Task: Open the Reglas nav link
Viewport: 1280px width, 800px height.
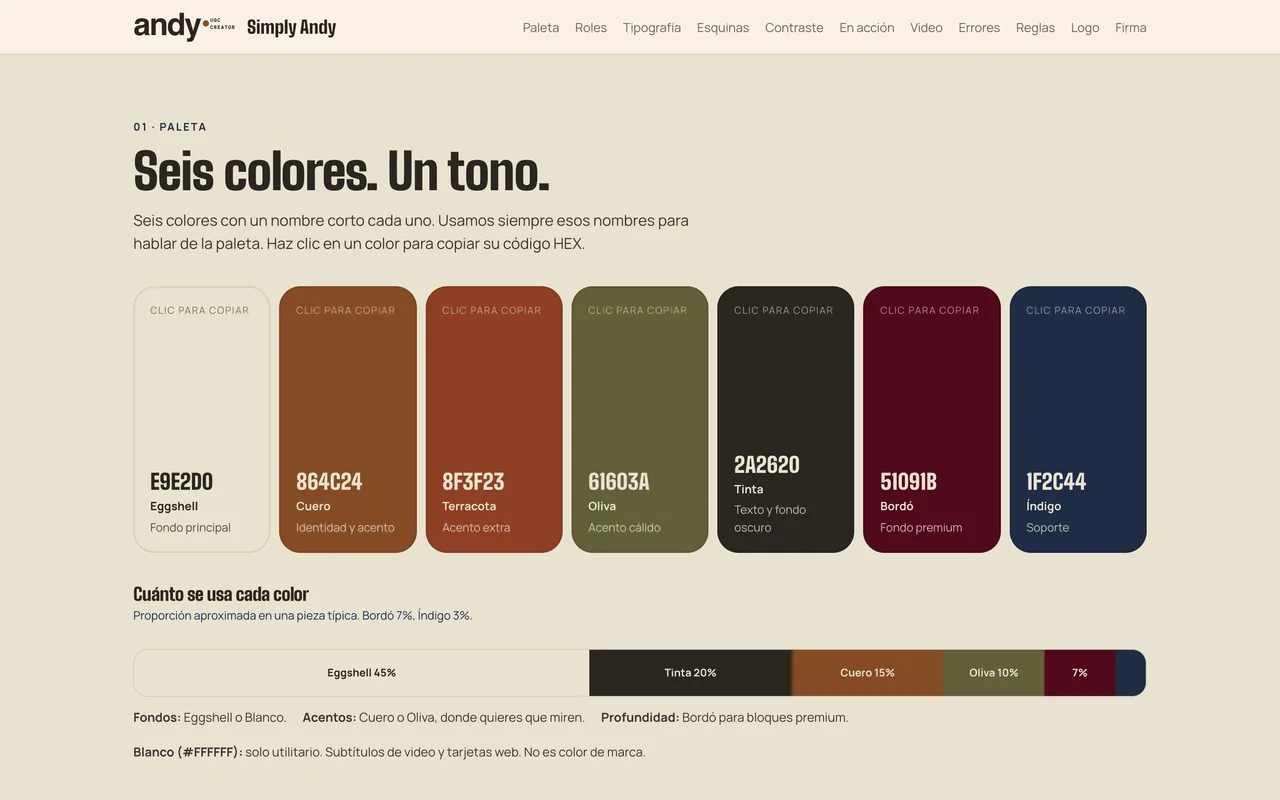Action: 1035,28
